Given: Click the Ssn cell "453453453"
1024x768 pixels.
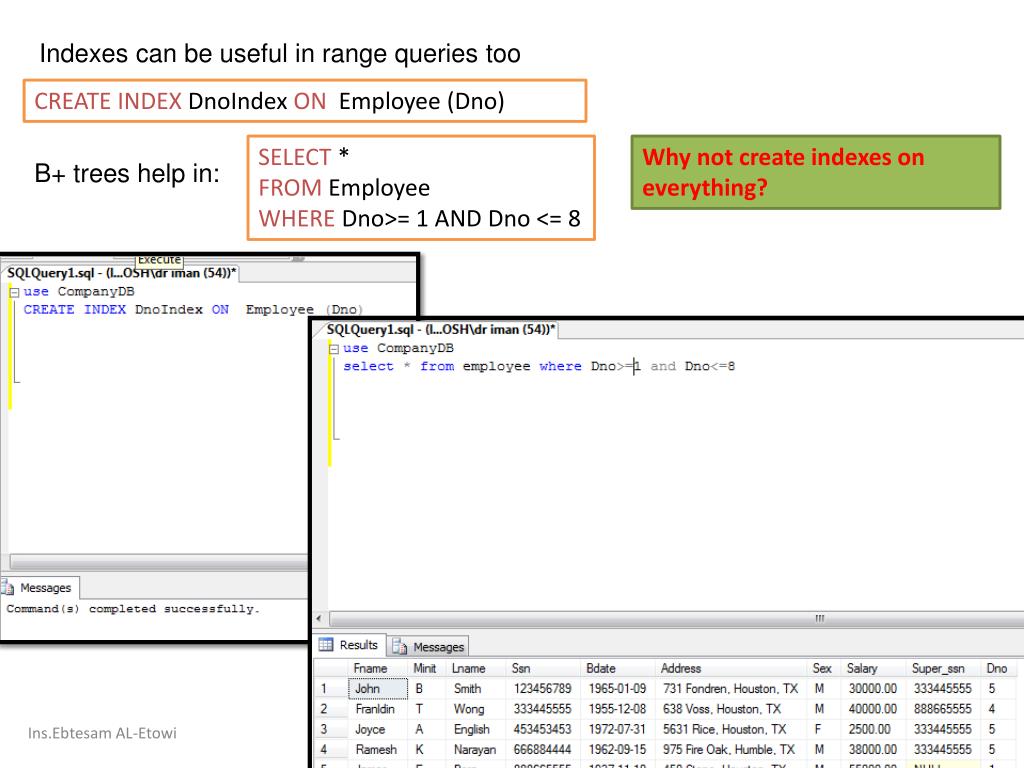Looking at the screenshot, I should (x=543, y=729).
